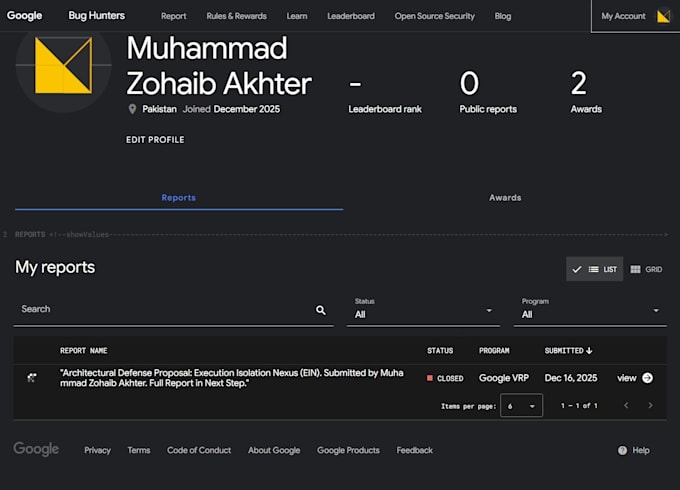Open About Google footer link
680x490 pixels.
coord(274,450)
